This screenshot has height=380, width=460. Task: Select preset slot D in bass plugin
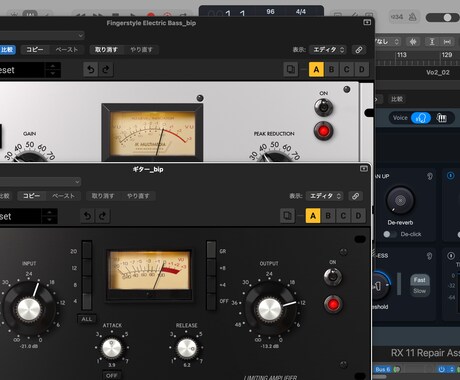pos(362,69)
